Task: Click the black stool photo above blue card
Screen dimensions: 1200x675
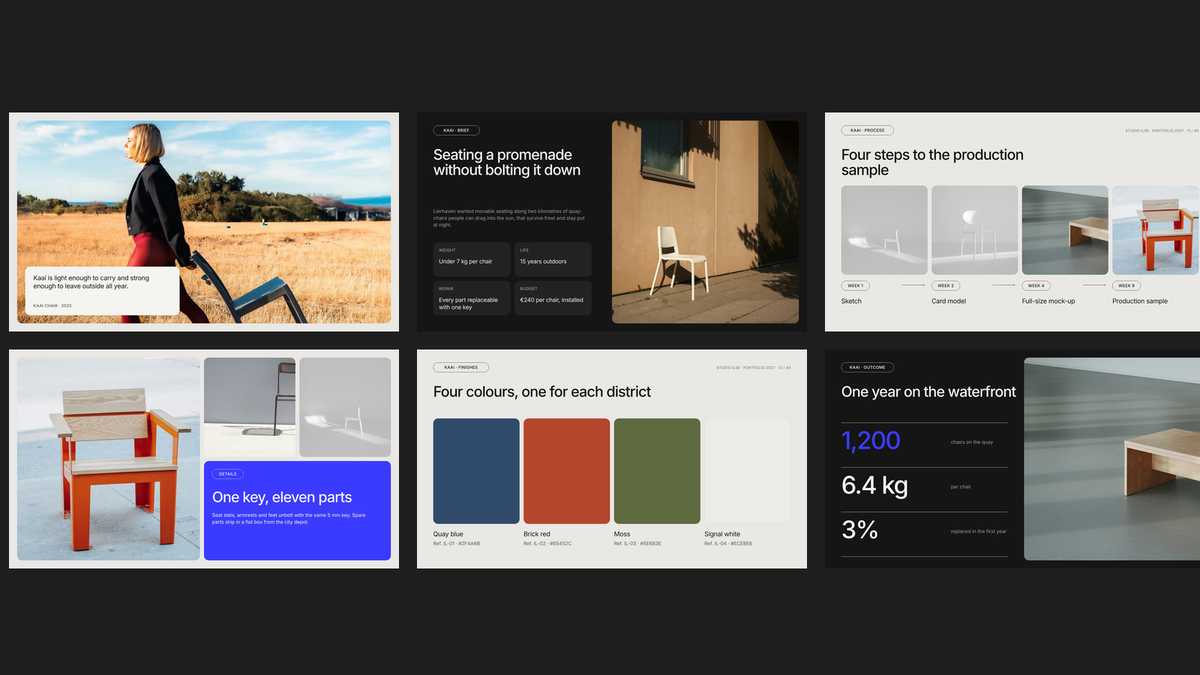Action: coord(249,407)
